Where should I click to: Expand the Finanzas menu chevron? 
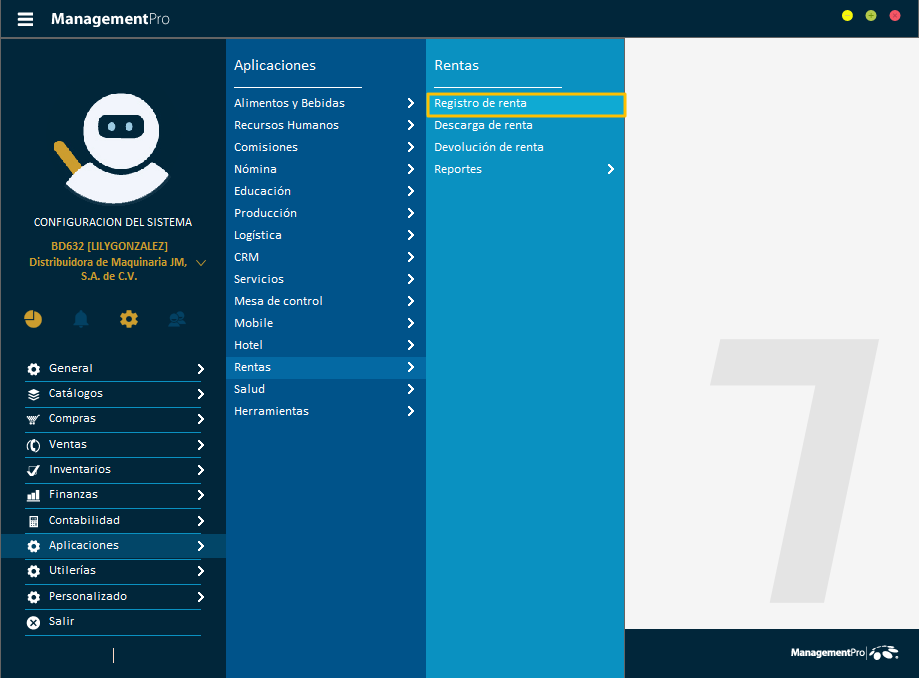(200, 495)
